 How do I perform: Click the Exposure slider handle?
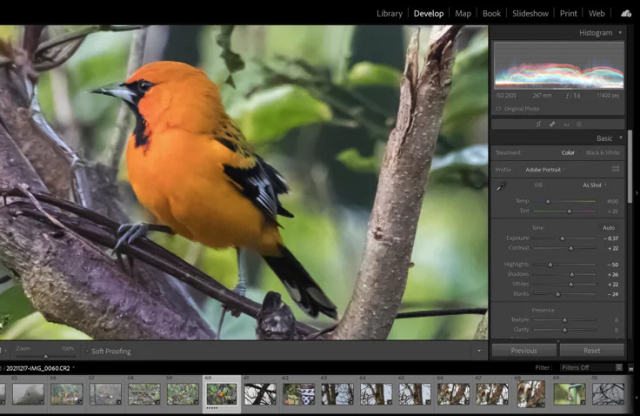point(561,238)
